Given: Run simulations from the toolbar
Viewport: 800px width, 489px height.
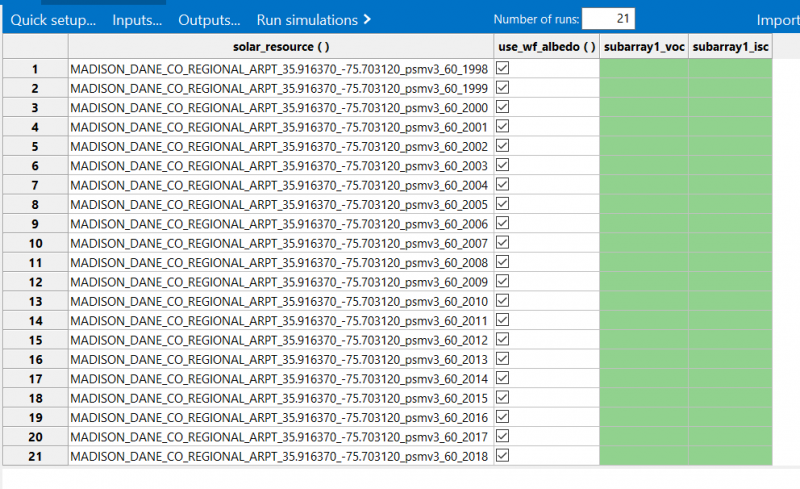Looking at the screenshot, I should point(313,20).
